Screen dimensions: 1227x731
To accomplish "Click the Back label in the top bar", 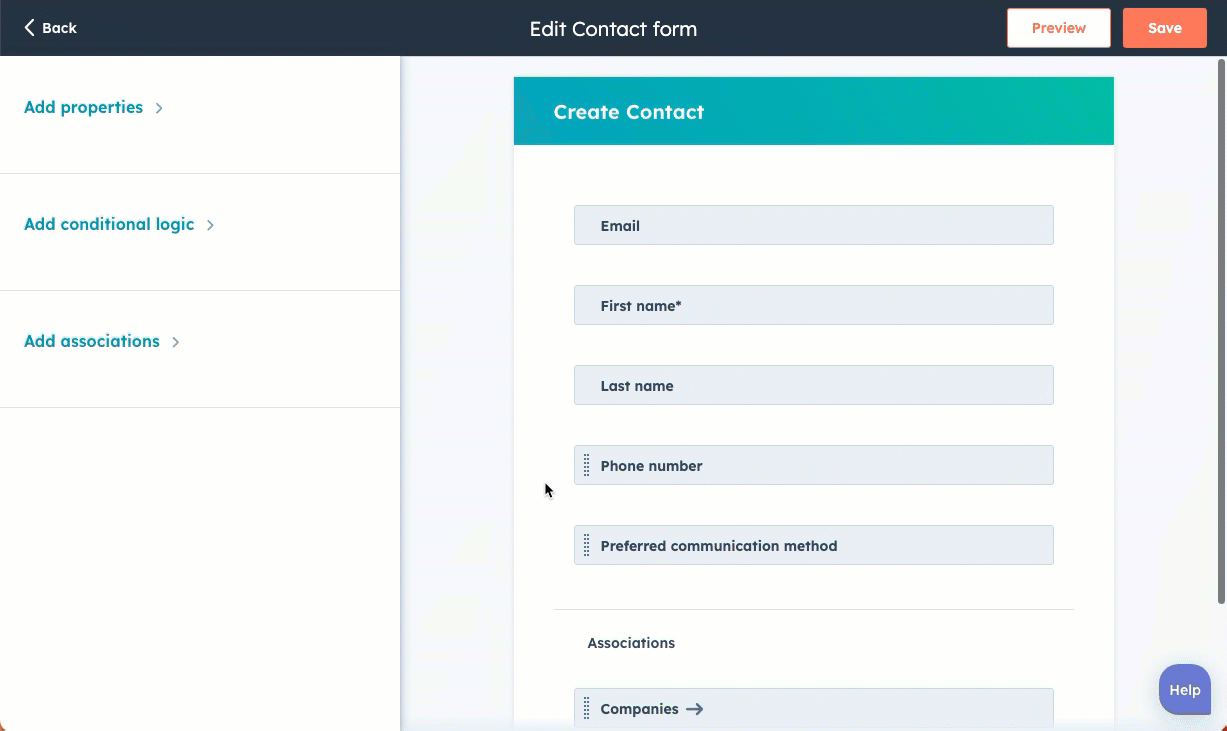I will [56, 28].
